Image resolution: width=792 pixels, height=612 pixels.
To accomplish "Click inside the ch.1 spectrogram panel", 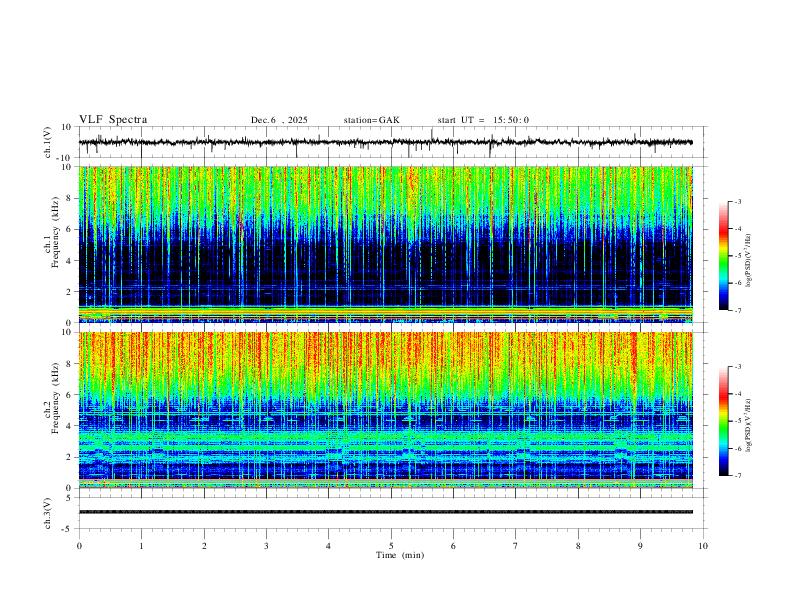I will coord(385,244).
